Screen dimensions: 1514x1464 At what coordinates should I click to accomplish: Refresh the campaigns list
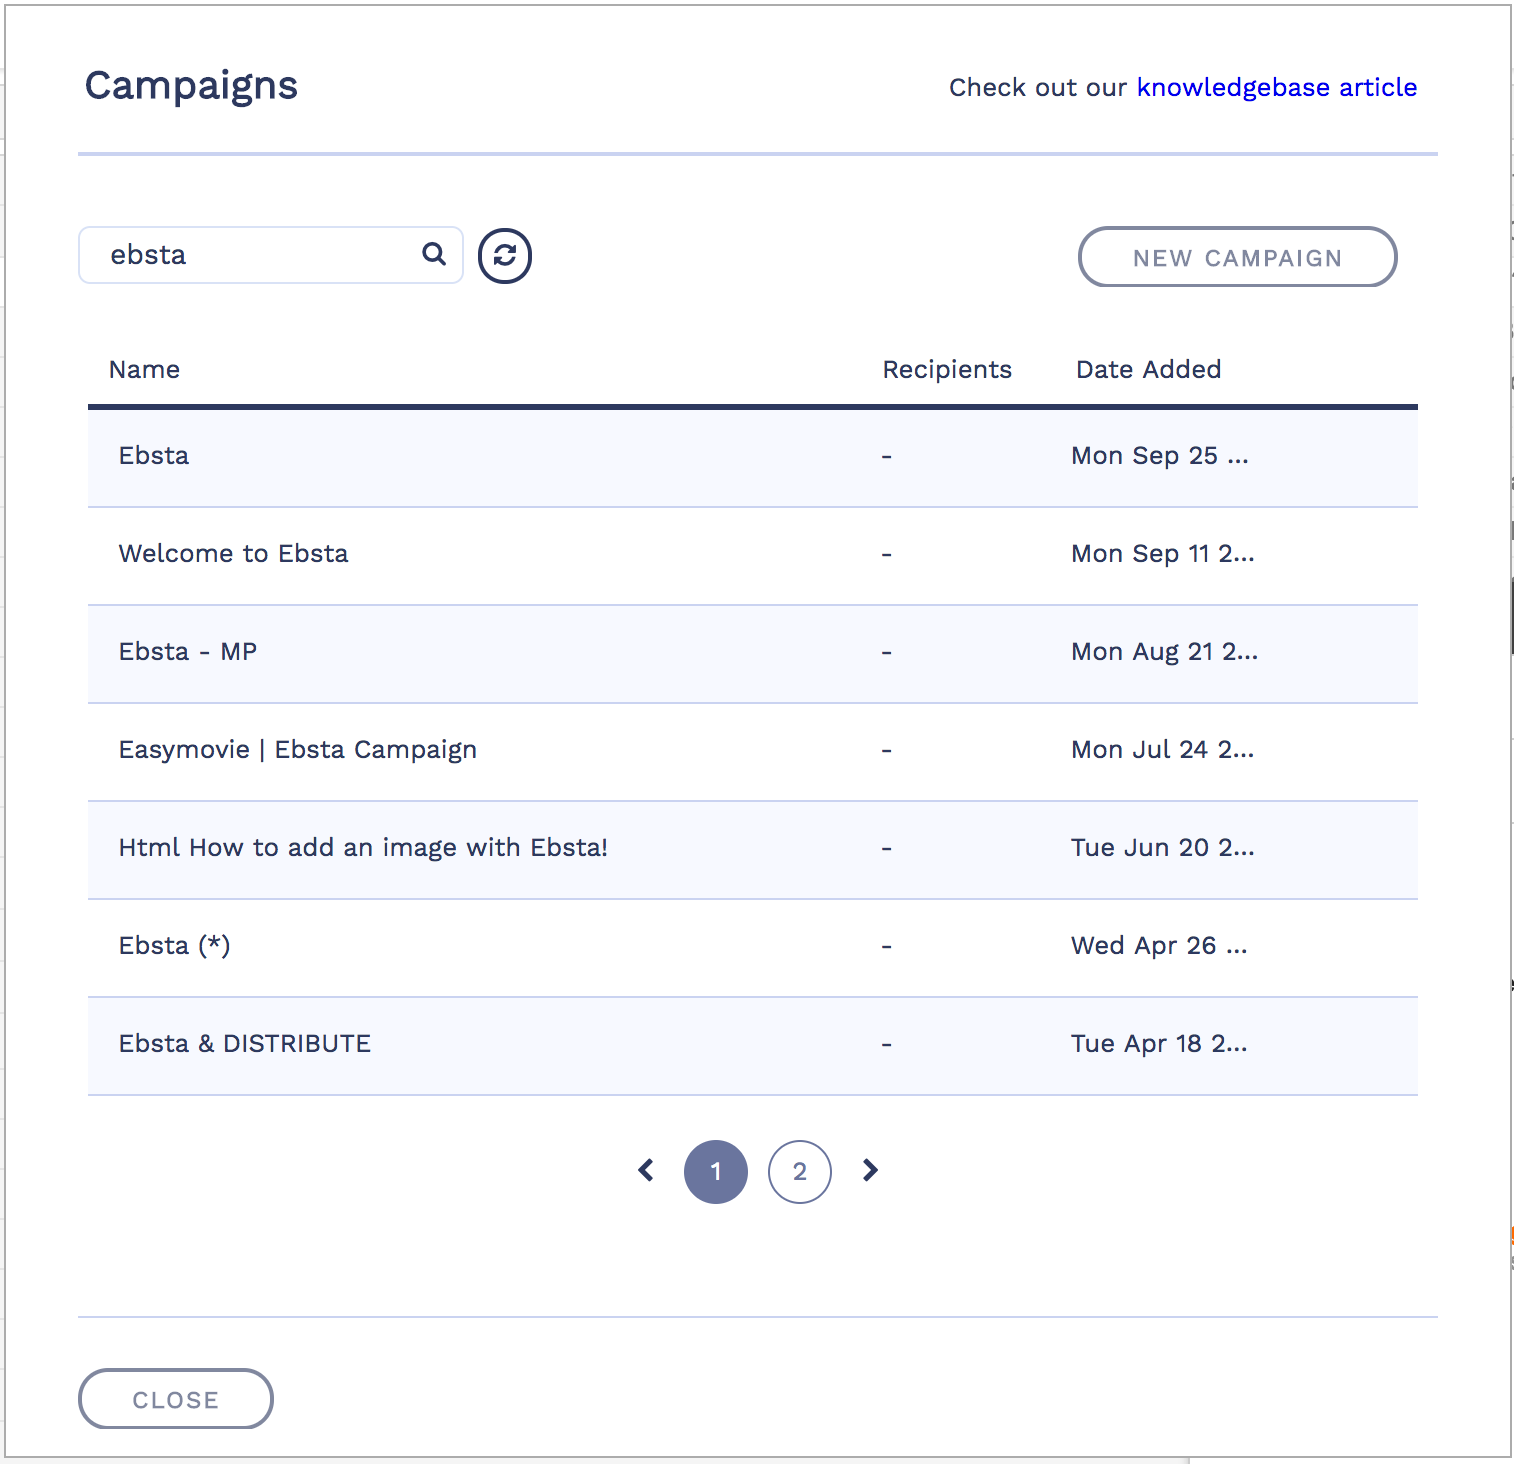pyautogui.click(x=505, y=256)
